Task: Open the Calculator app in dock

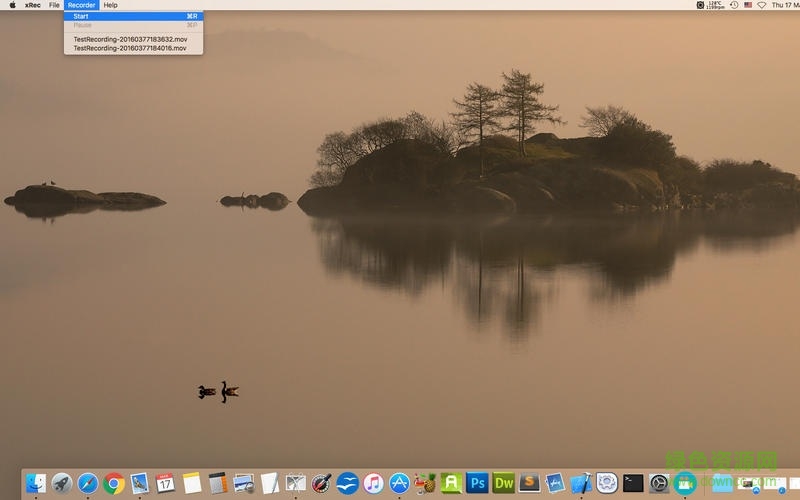Action: (x=218, y=483)
